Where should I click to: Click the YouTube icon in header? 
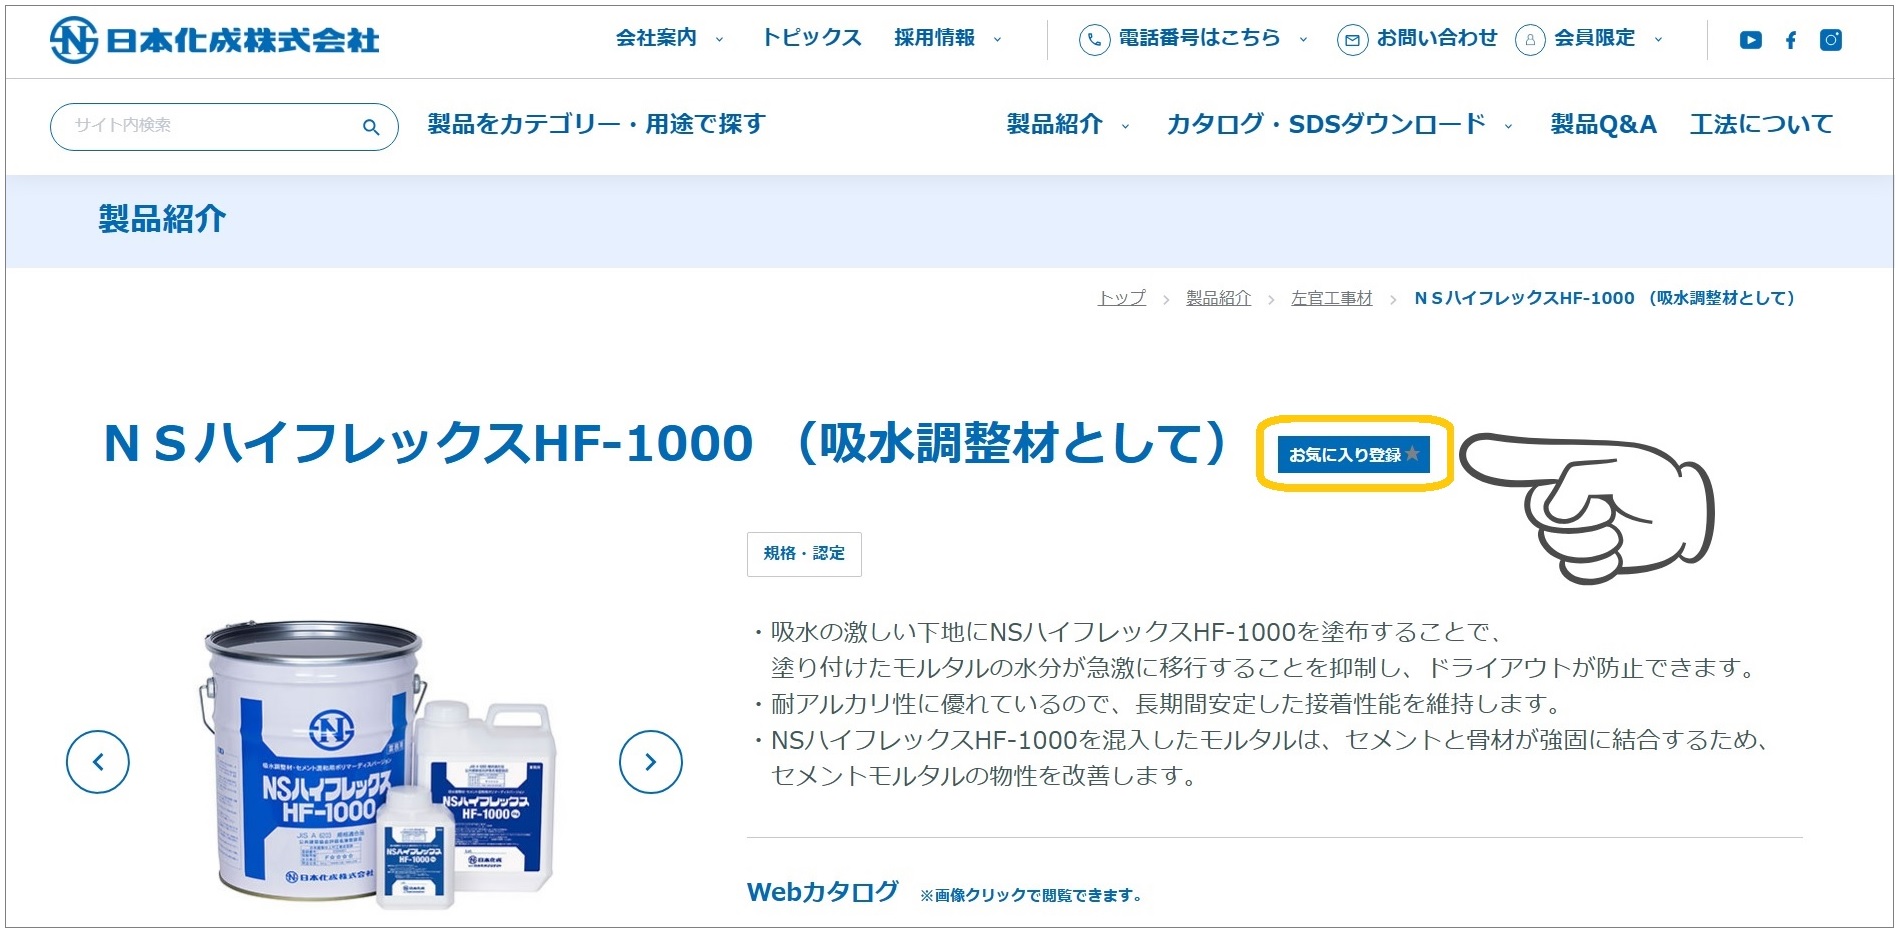(x=1750, y=40)
